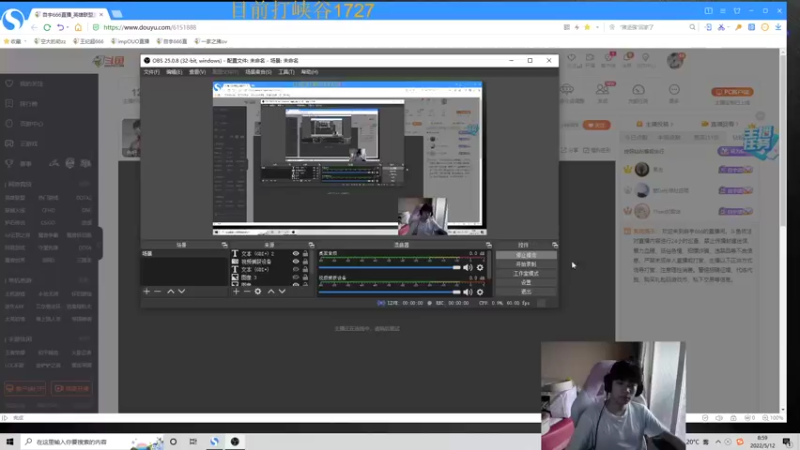Move the selected source down
Image resolution: width=800 pixels, height=450 pixels.
pos(282,291)
